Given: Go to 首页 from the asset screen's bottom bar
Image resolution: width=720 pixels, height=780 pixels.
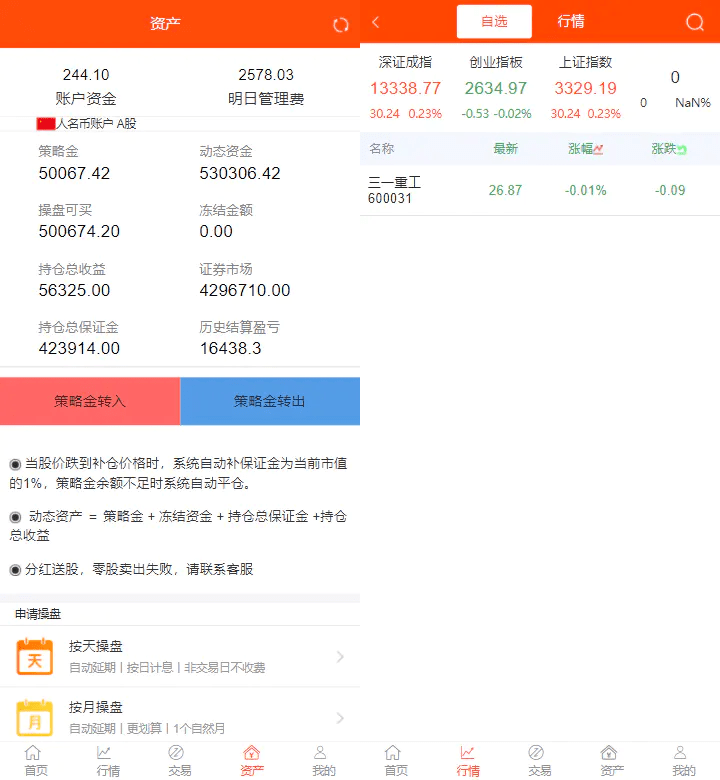Looking at the screenshot, I should click(35, 760).
